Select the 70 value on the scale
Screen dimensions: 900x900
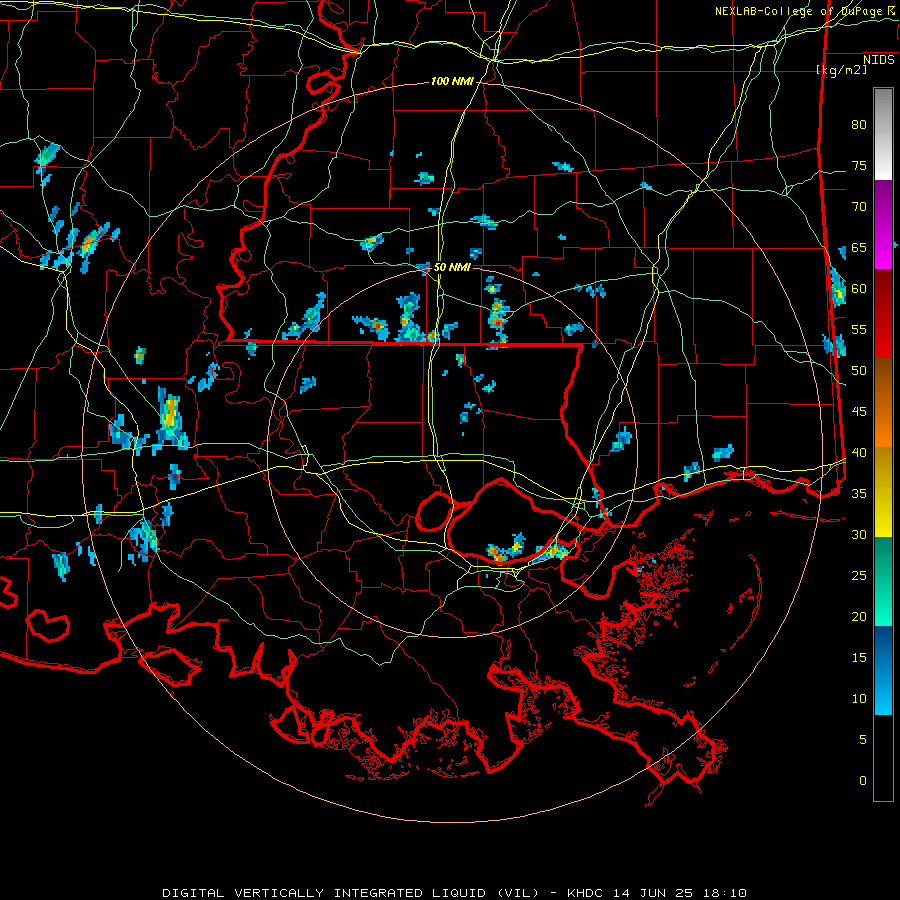[859, 207]
